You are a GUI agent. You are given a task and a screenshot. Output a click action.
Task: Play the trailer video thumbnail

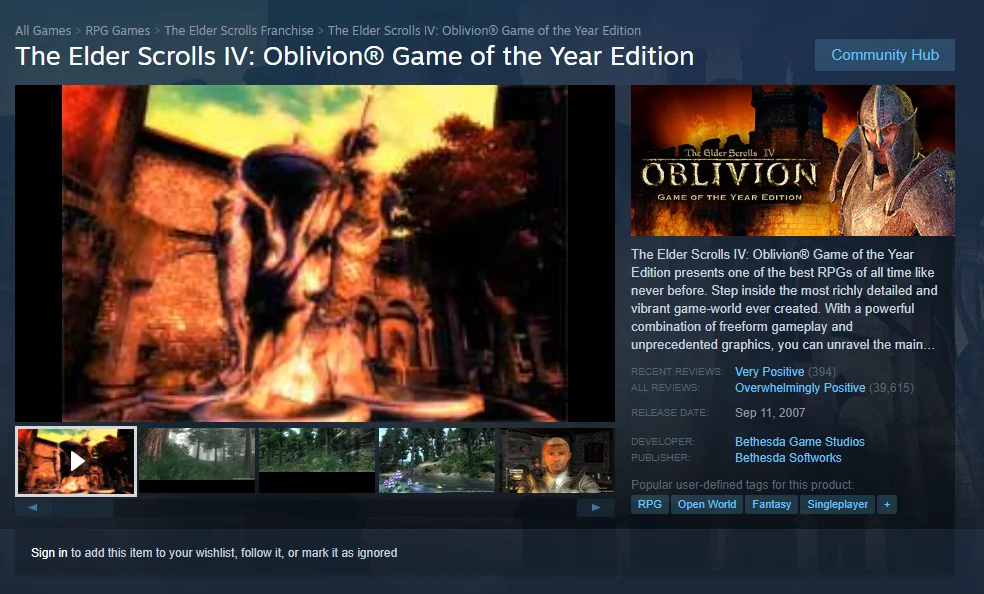(x=76, y=462)
